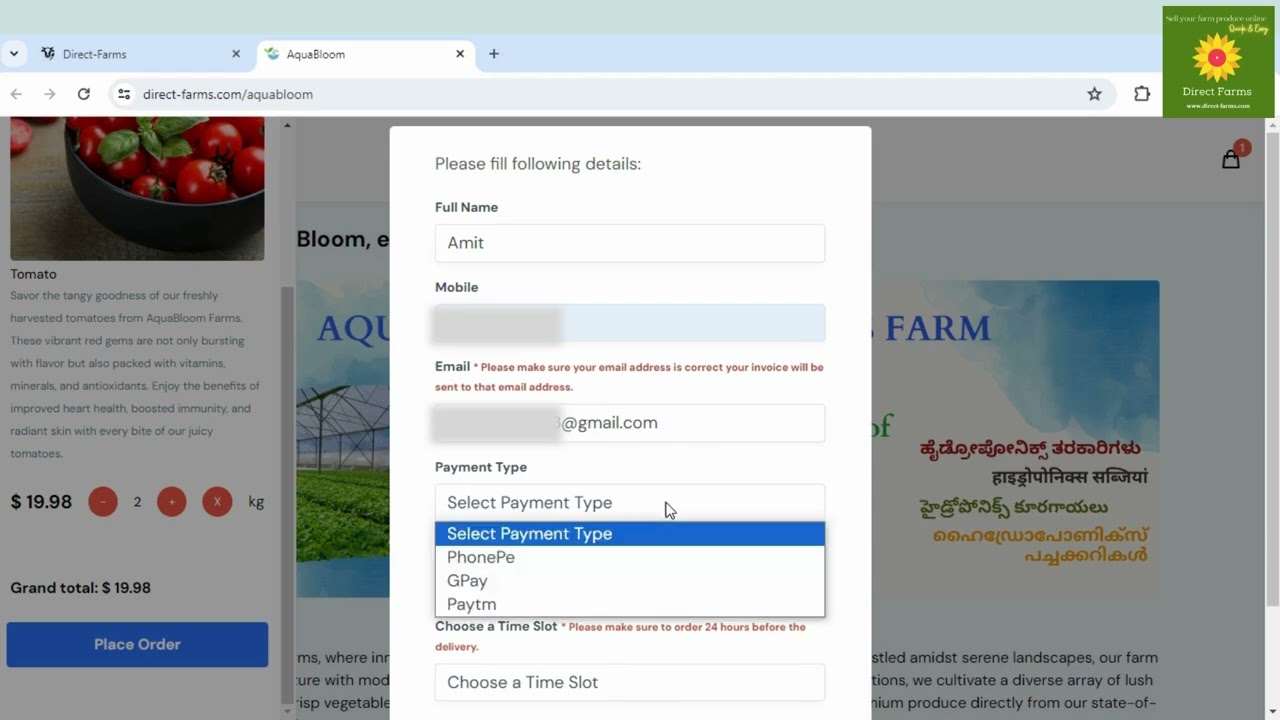Screen dimensions: 1280x720
Task: Click the $ 19.98 item price
Action: tap(41, 502)
